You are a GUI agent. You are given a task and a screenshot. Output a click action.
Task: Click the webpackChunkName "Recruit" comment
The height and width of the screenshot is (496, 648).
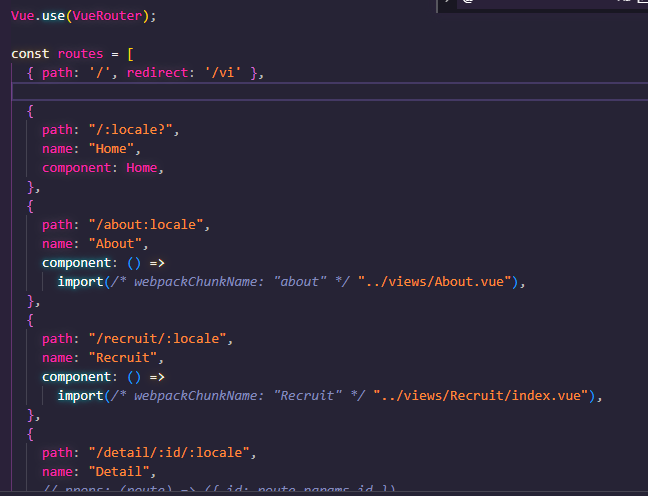(238, 396)
